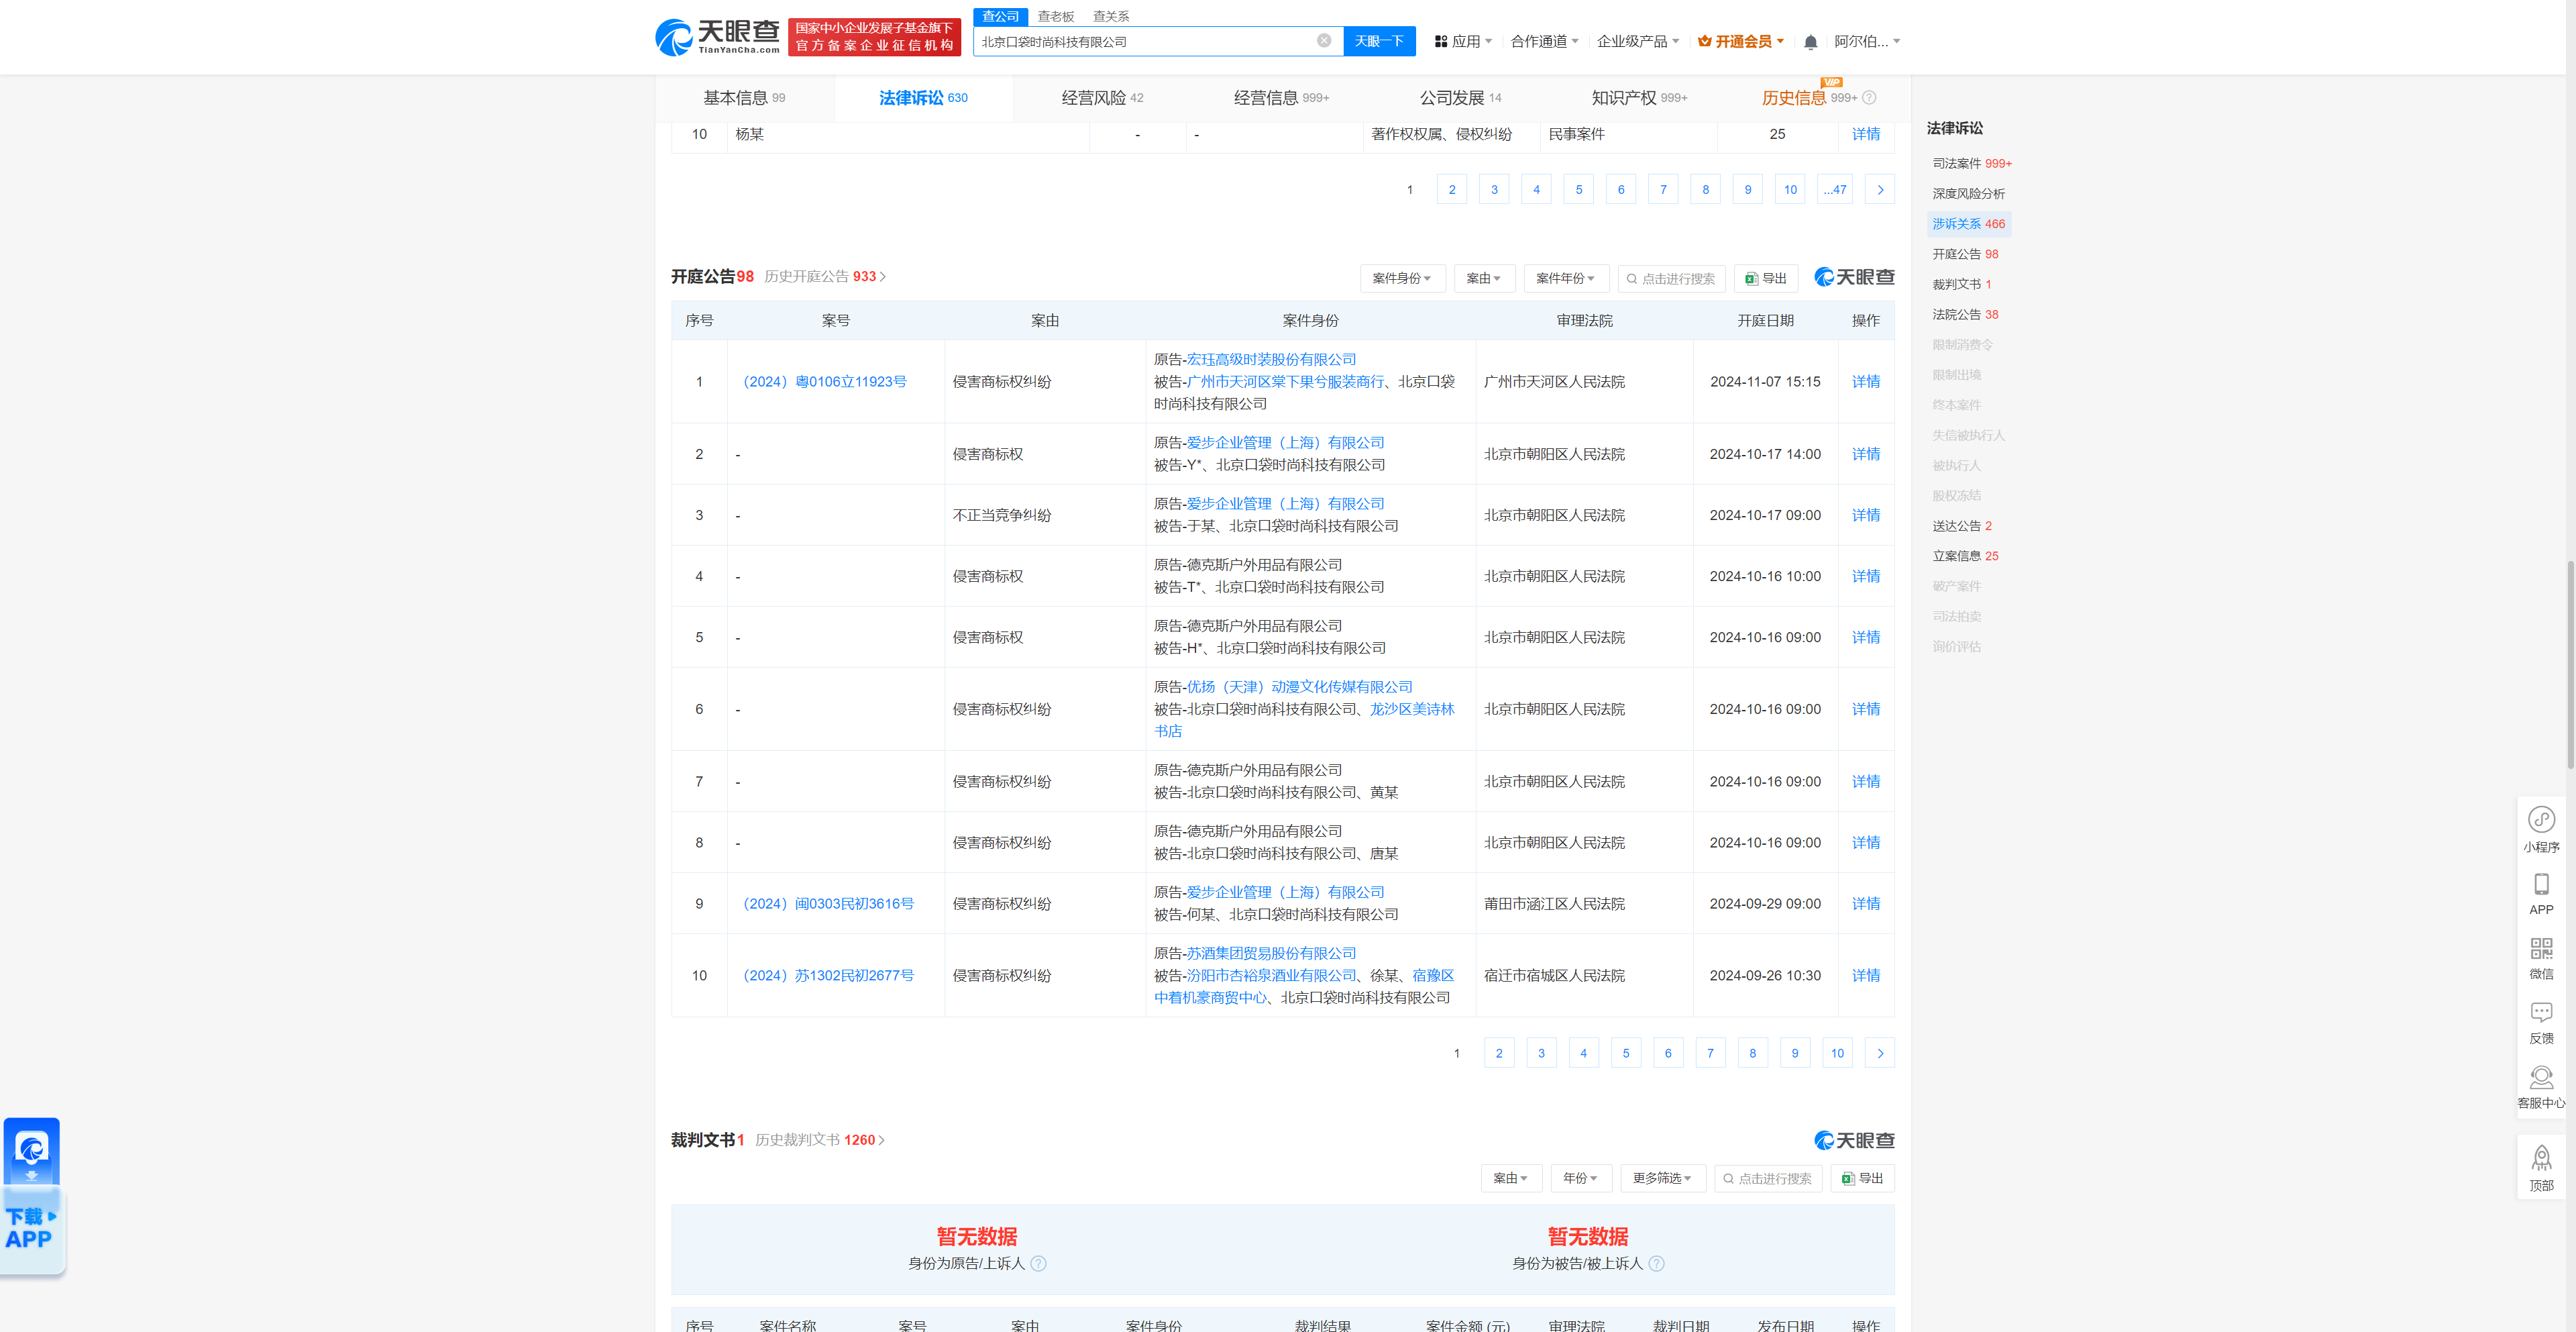Go to next page of upper pagination
This screenshot has height=1332, width=2576.
point(1879,189)
